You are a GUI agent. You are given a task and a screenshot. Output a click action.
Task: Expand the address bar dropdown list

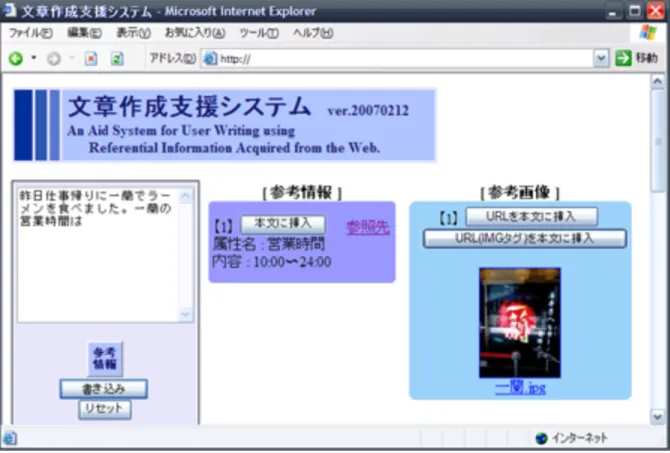[x=601, y=59]
